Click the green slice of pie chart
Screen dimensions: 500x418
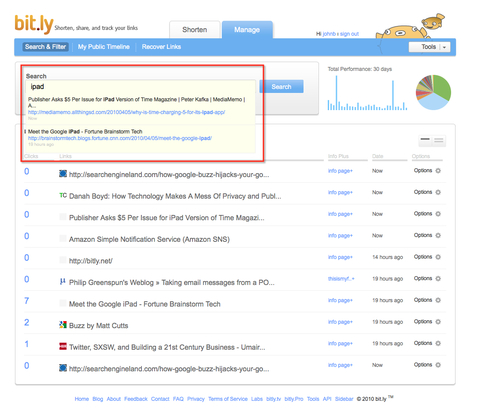[x=442, y=87]
